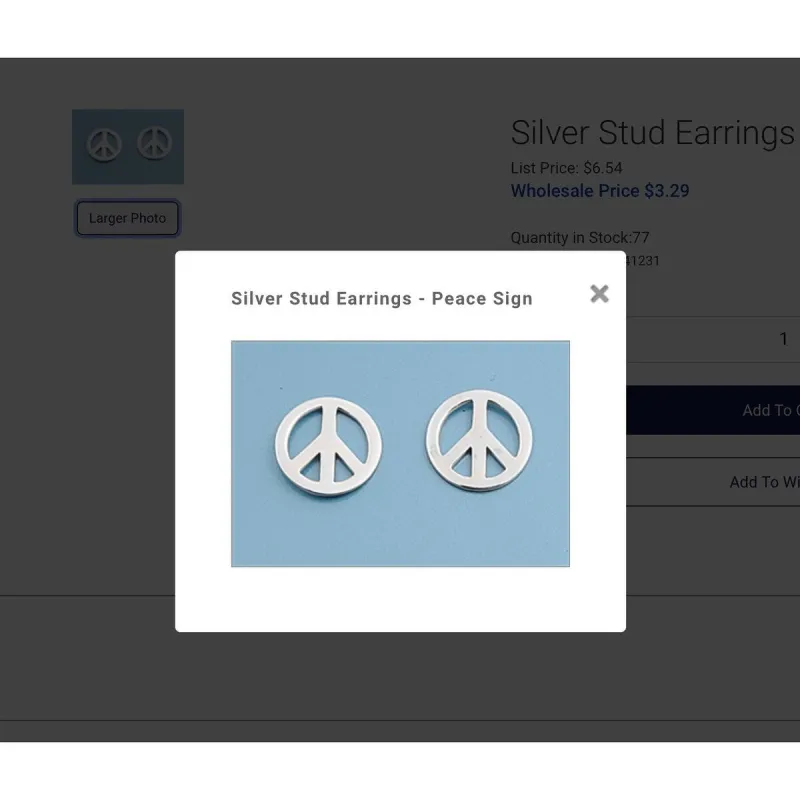This screenshot has height=800, width=800.
Task: Click the left peace sign earring in the enlarged photo
Action: (328, 447)
